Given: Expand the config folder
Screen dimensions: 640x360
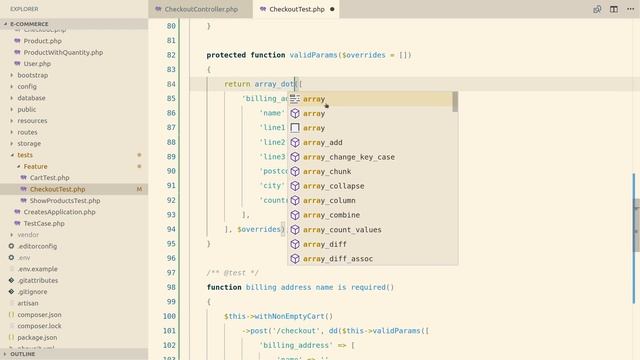Looking at the screenshot, I should 27,87.
